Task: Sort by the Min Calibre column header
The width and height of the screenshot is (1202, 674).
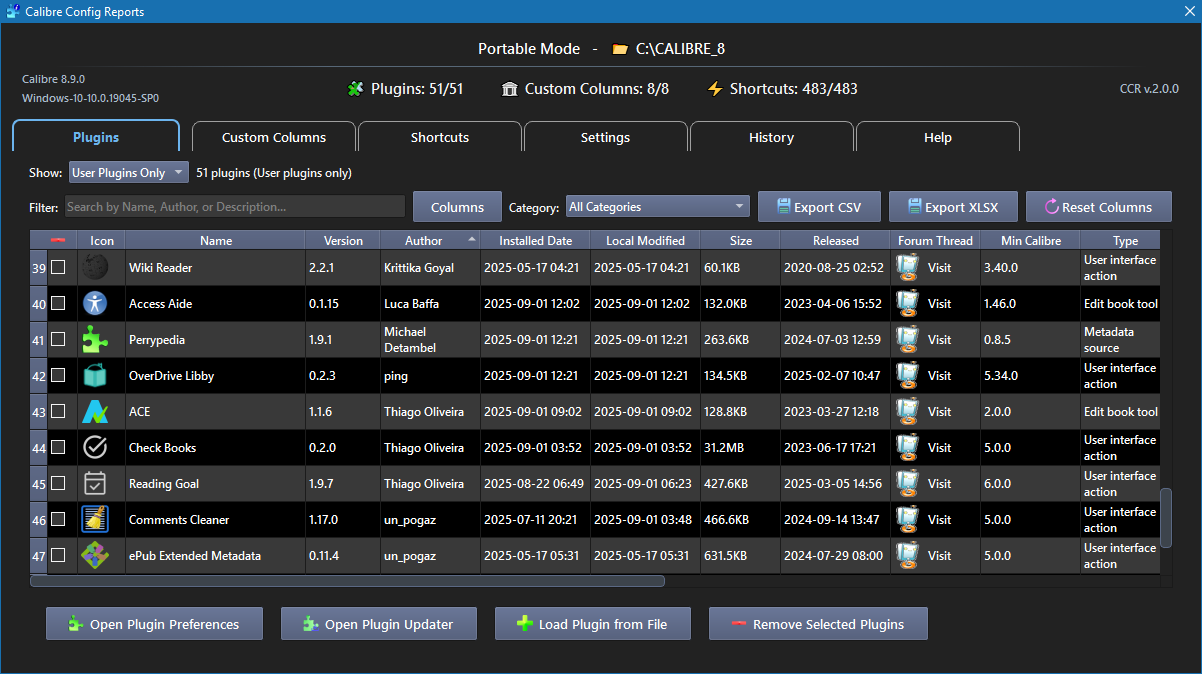Action: [x=1030, y=241]
